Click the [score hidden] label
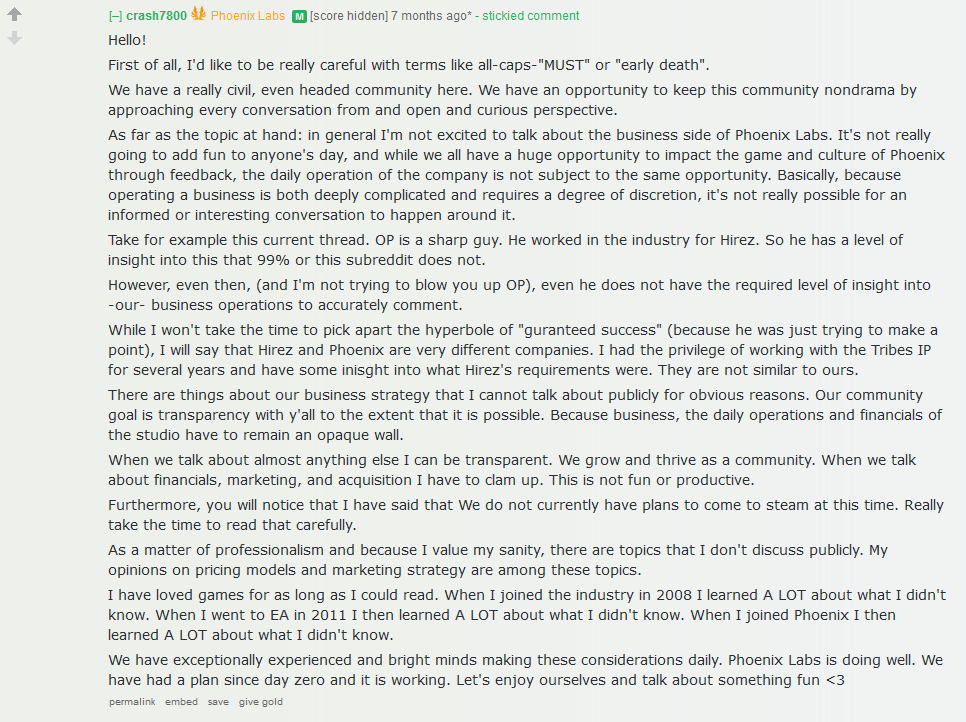 click(x=349, y=16)
